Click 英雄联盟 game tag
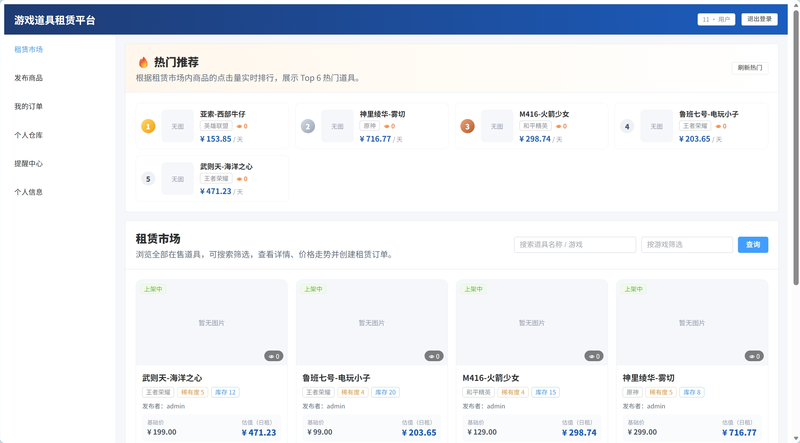This screenshot has height=443, width=800. [x=216, y=126]
